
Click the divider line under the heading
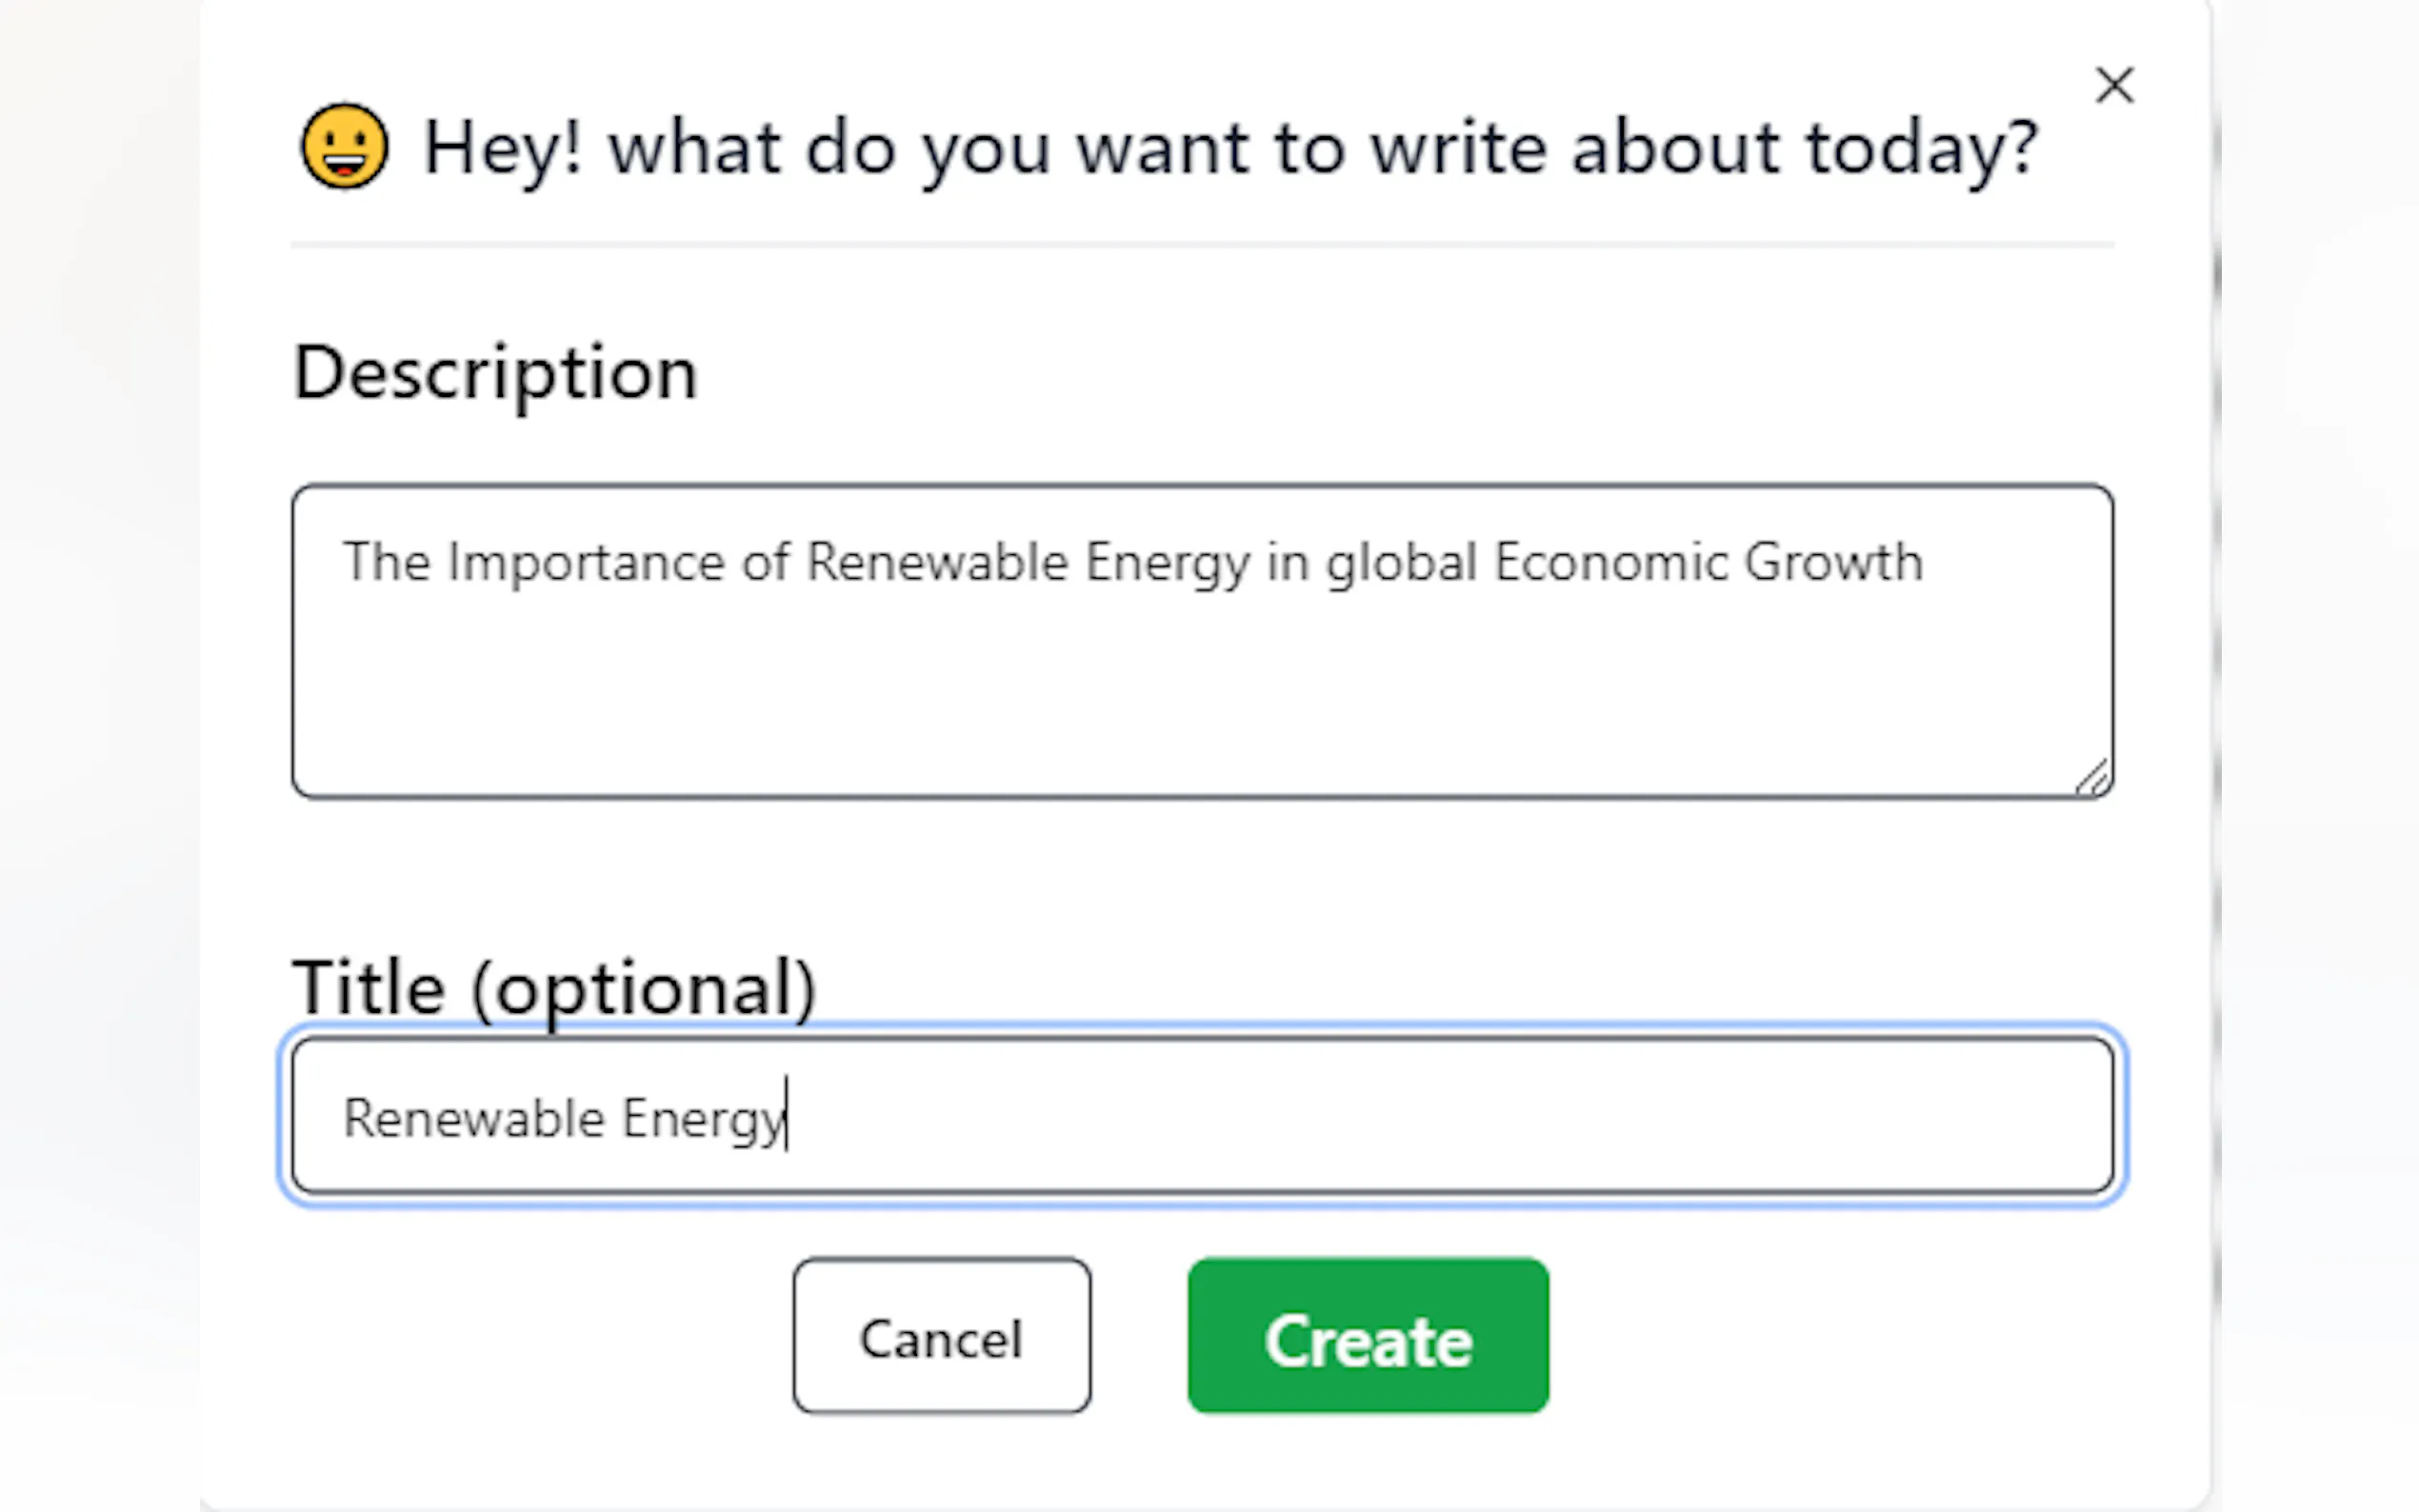pos(1202,244)
